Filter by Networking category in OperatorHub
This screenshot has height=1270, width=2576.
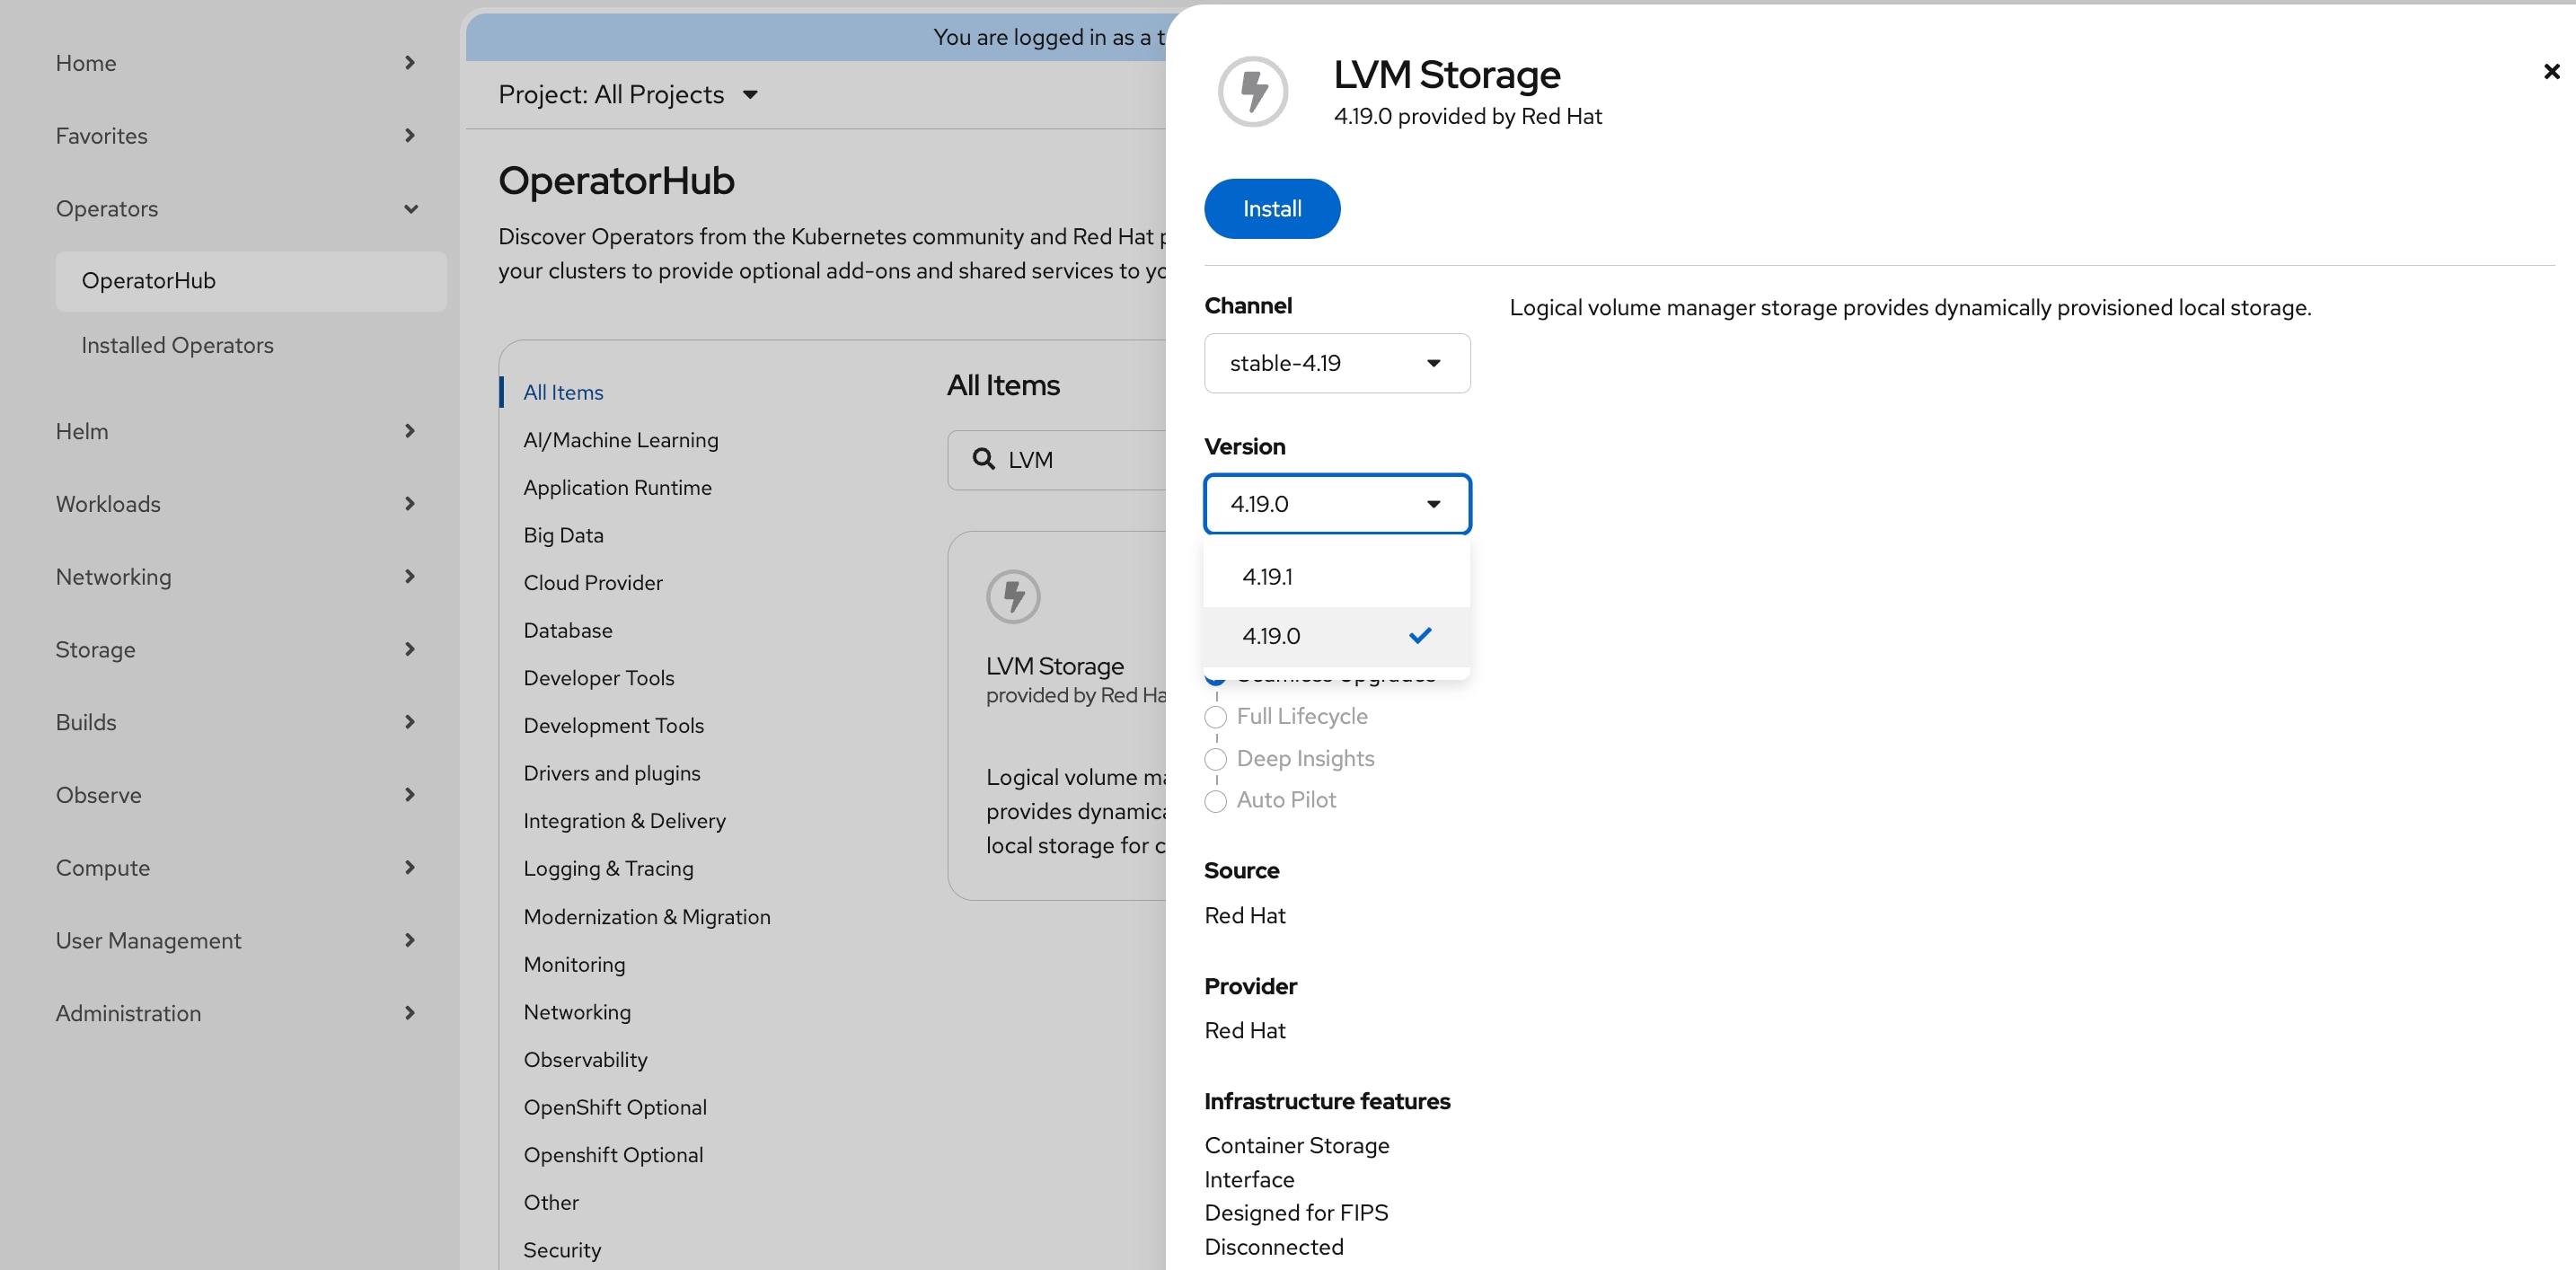point(577,1013)
